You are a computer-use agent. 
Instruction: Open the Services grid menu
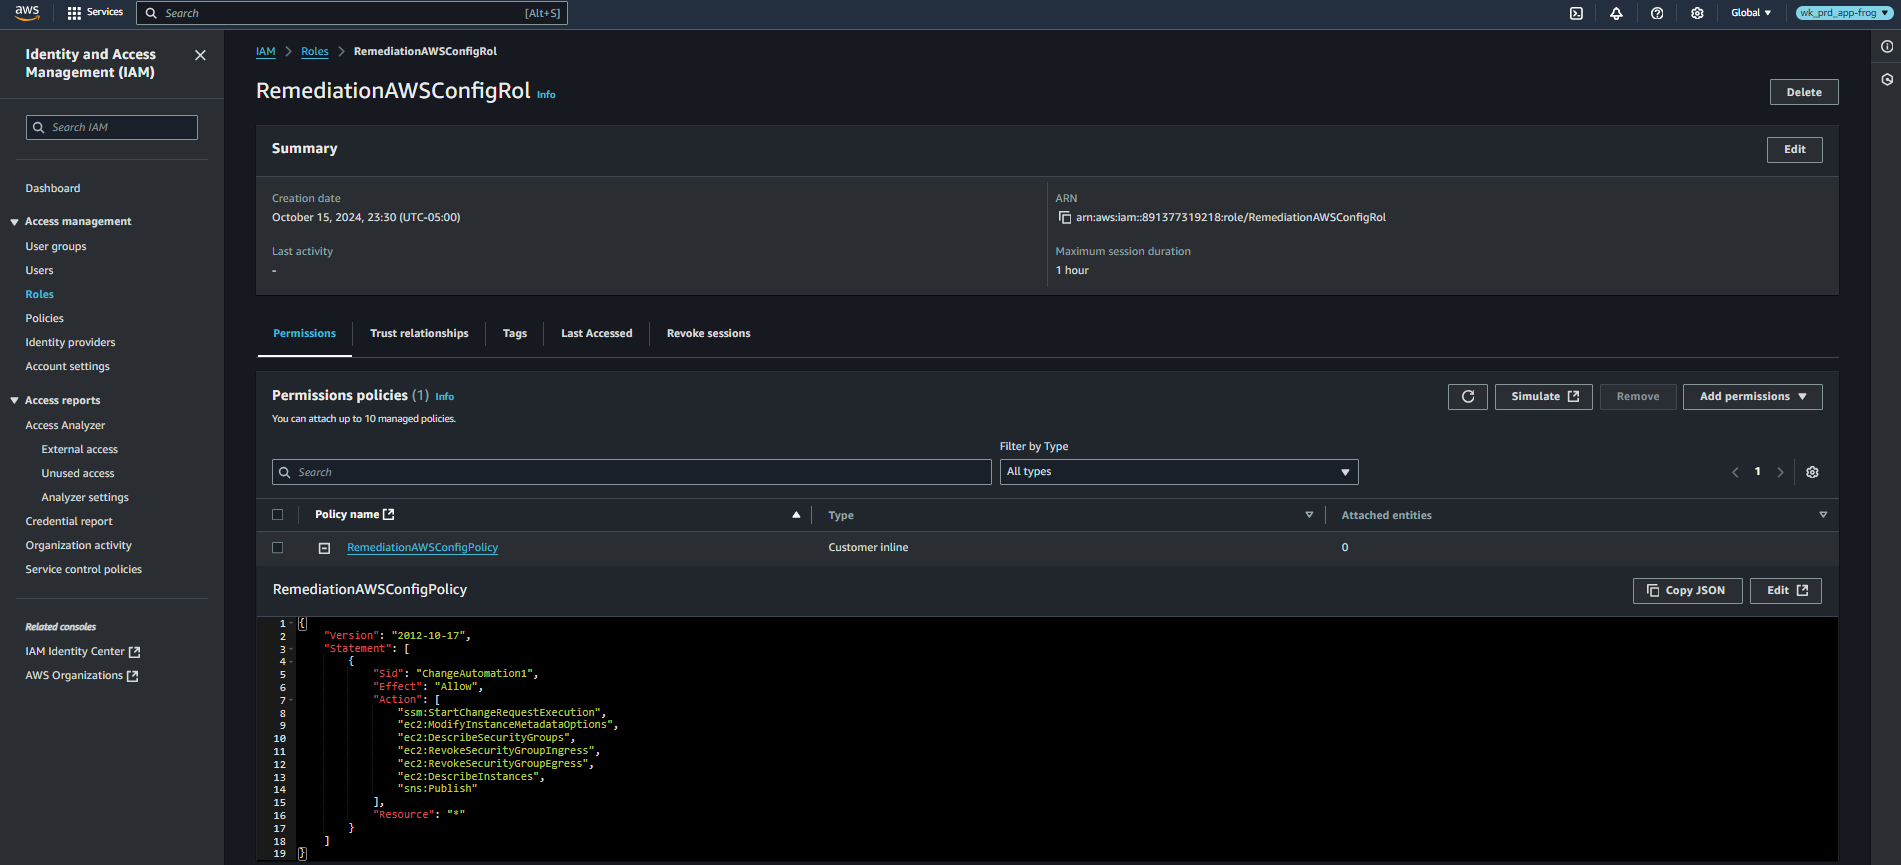[x=95, y=13]
